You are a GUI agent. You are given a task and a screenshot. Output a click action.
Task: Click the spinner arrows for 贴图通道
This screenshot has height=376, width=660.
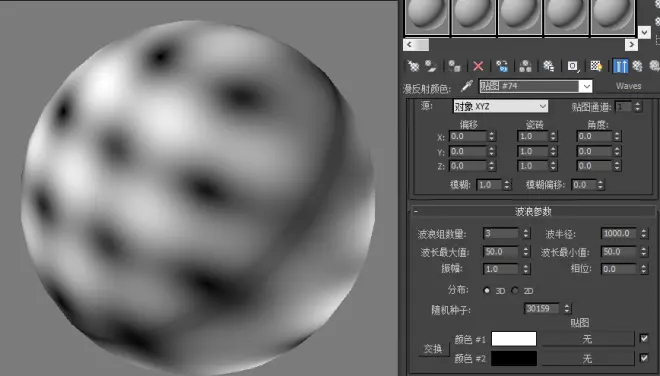coord(638,107)
